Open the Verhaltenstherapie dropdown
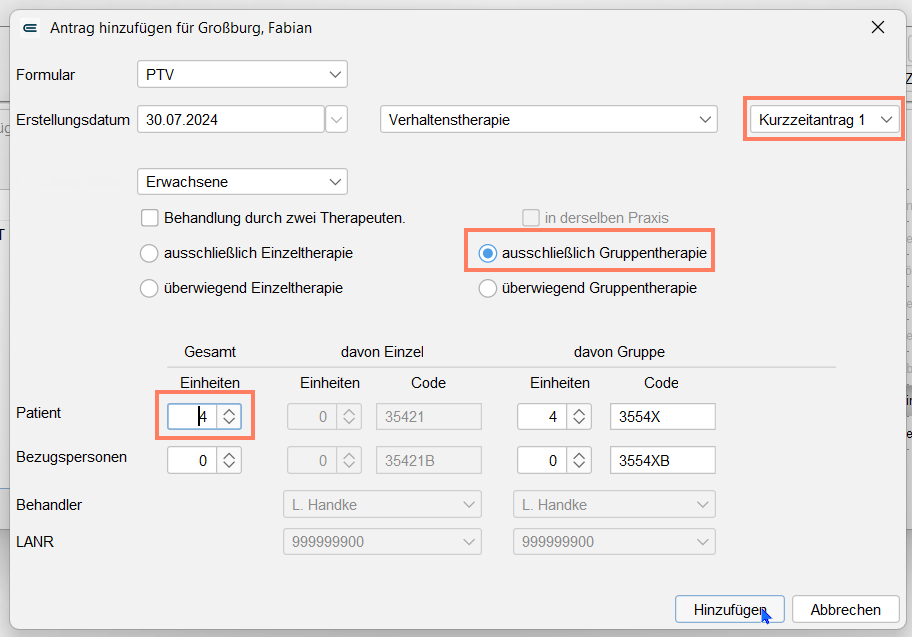 [x=548, y=119]
